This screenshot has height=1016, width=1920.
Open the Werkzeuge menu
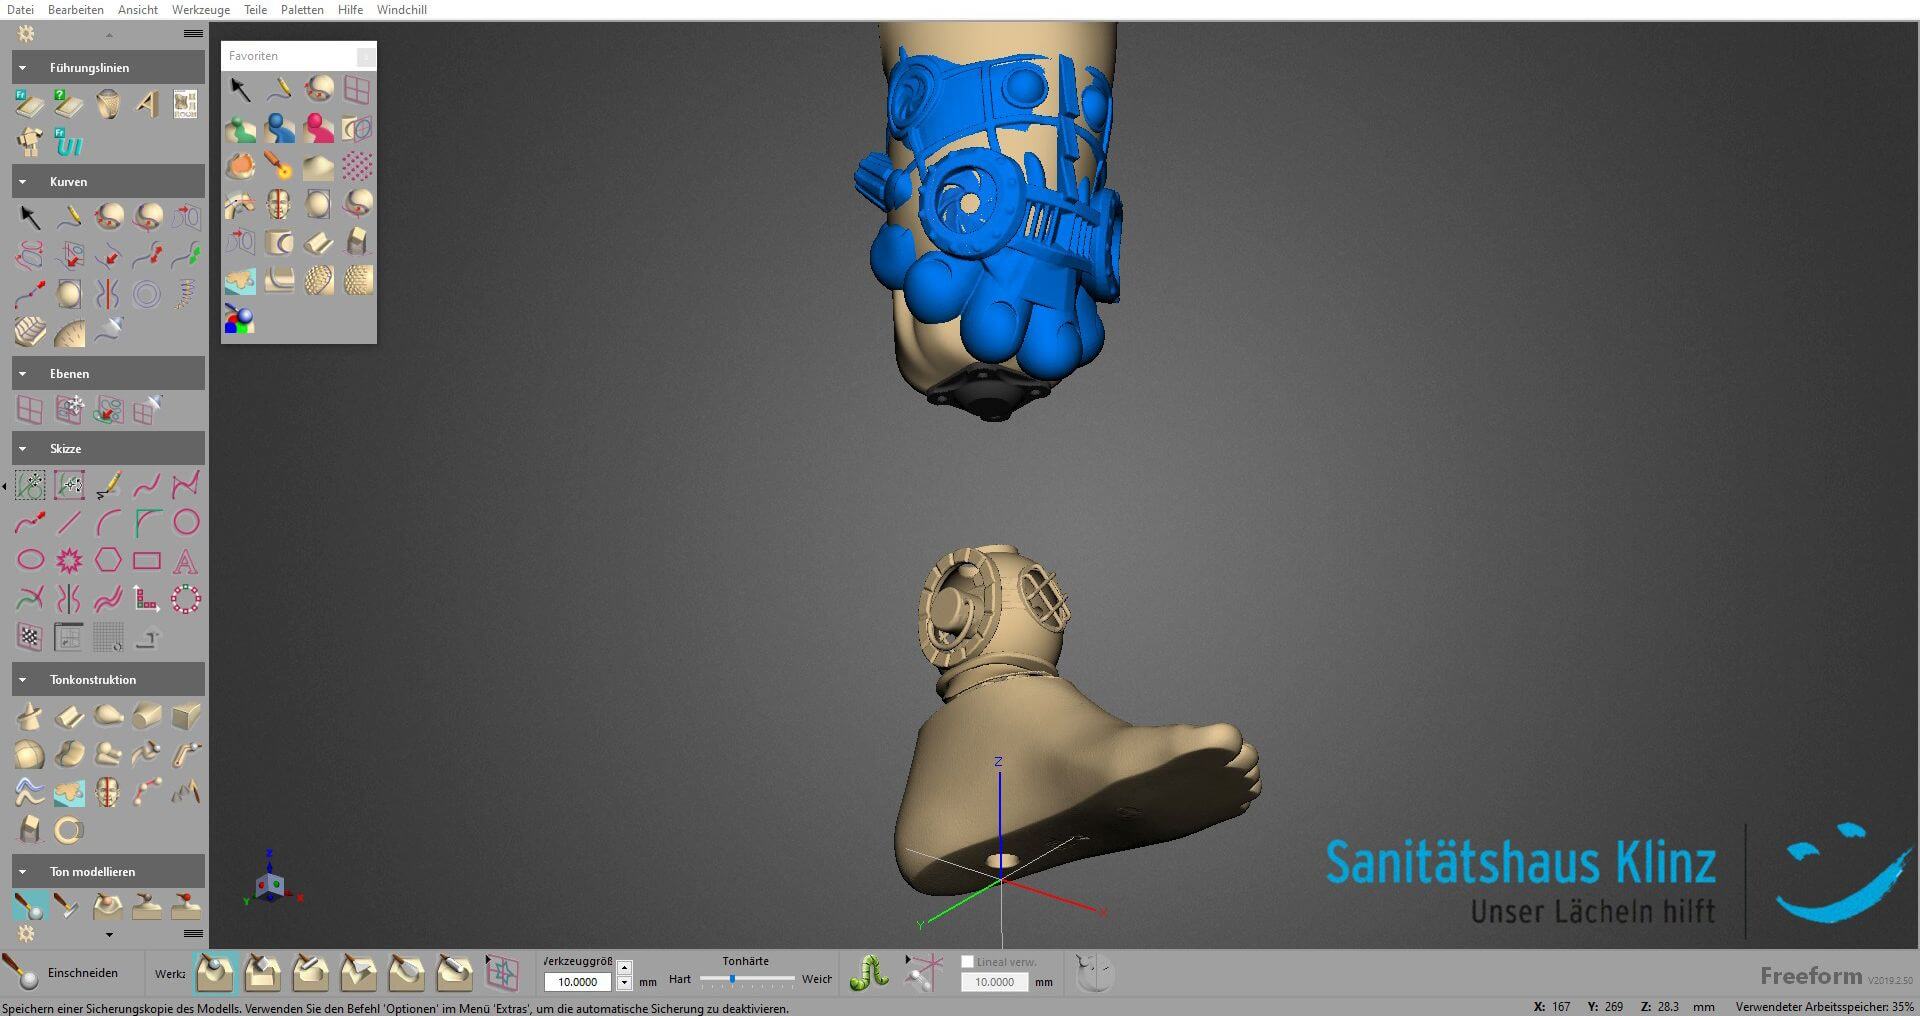click(x=200, y=10)
